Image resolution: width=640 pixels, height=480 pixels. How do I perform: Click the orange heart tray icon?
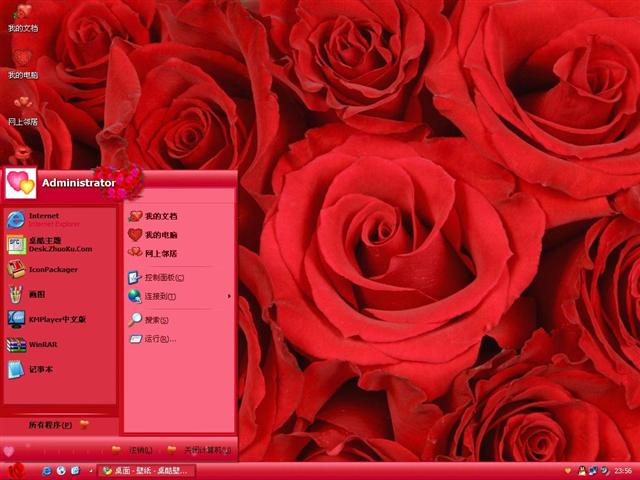568,471
